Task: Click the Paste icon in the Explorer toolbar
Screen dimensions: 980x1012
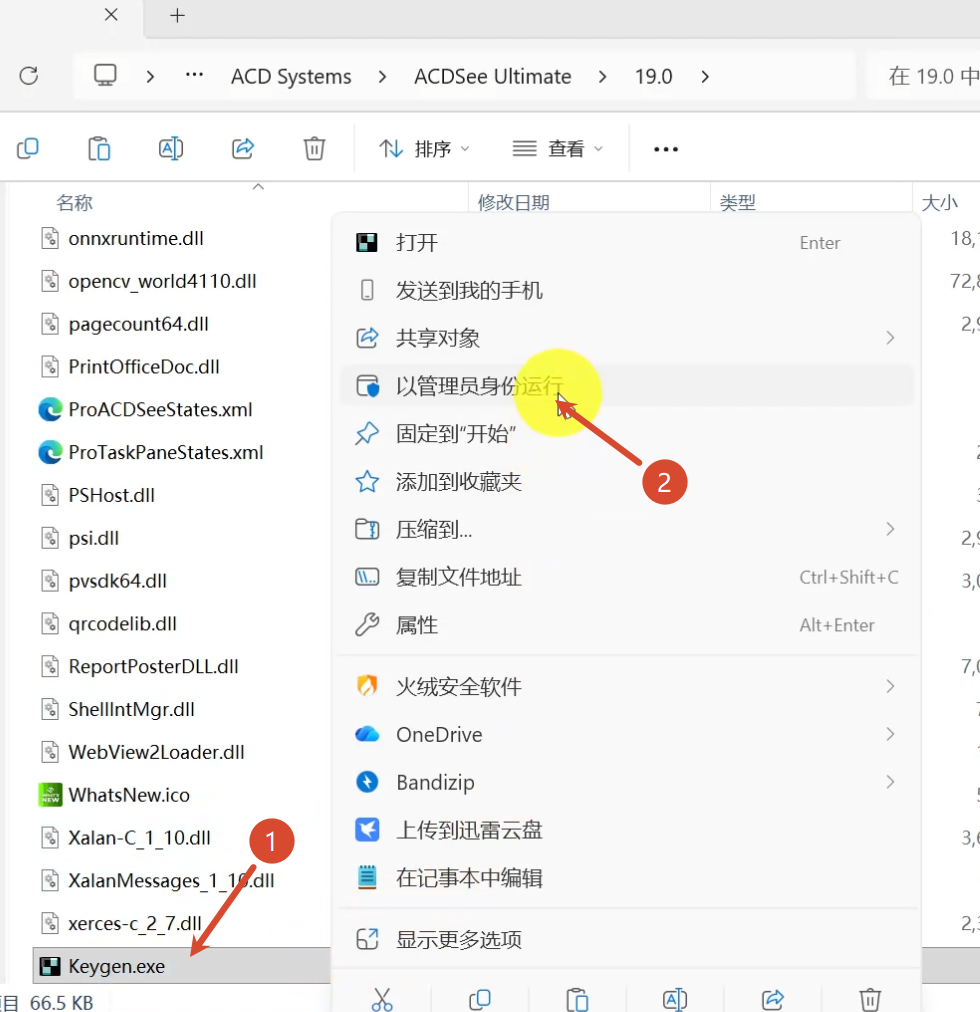Action: click(99, 148)
